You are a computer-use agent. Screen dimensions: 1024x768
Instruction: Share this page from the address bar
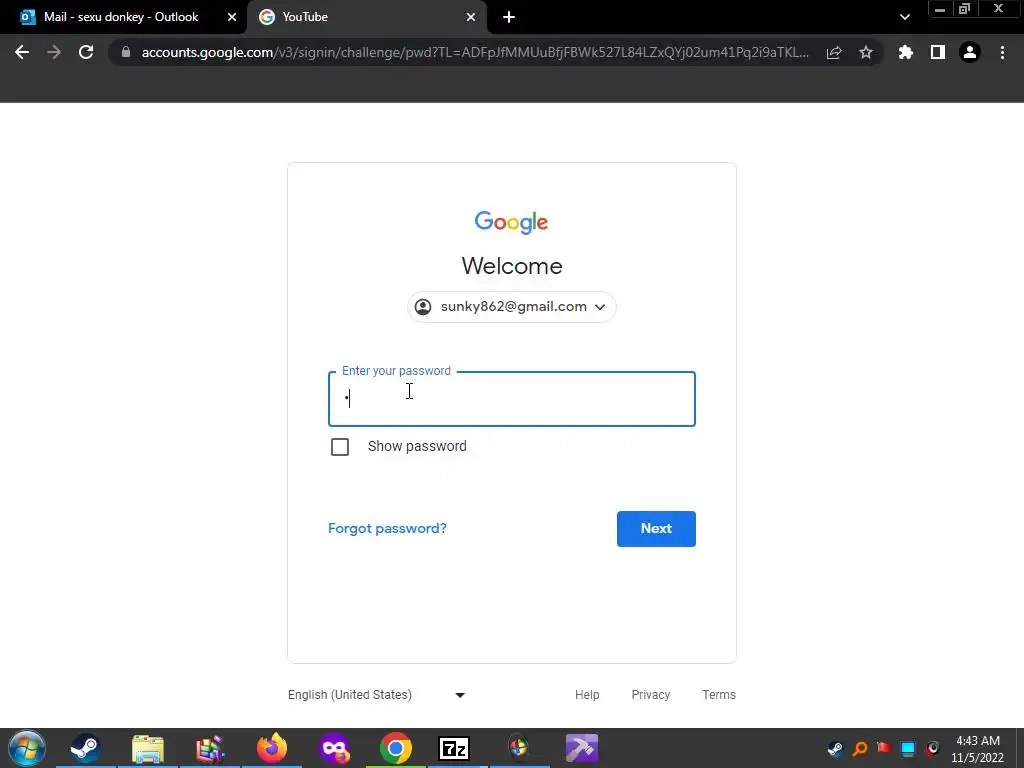click(x=834, y=52)
